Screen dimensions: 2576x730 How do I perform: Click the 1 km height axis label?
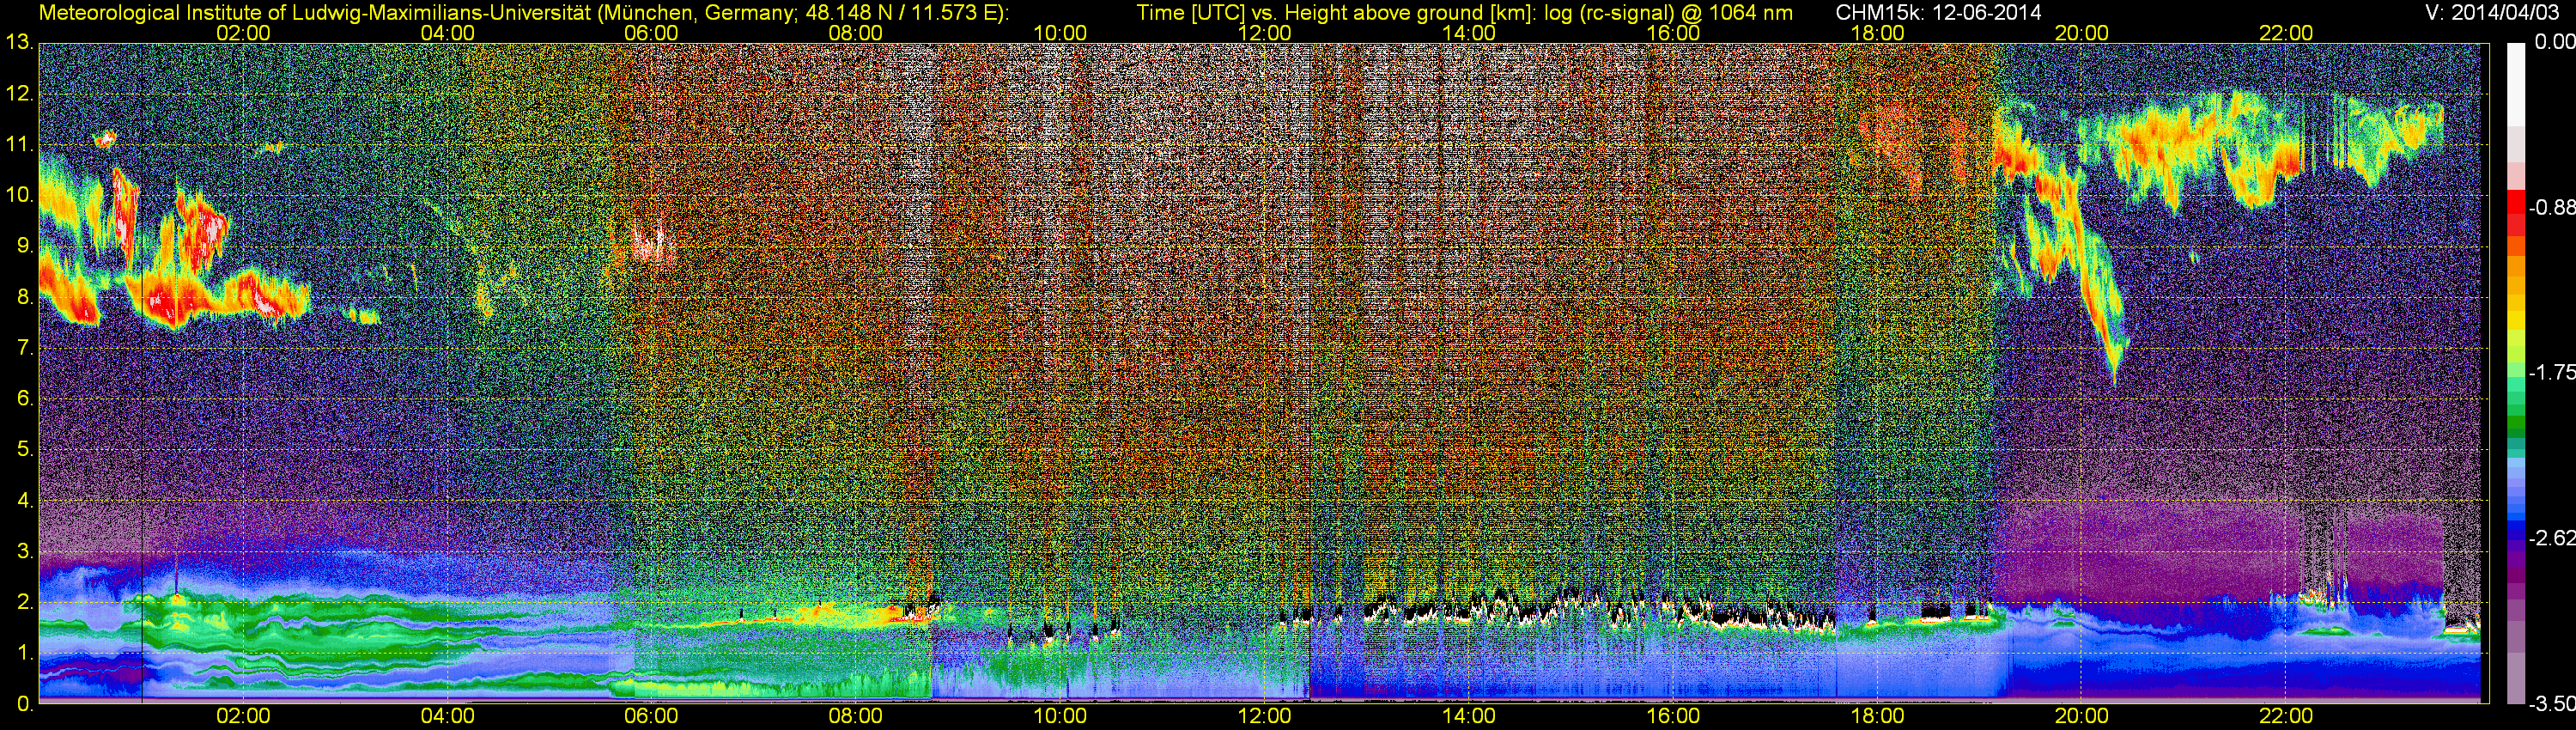(x=26, y=654)
